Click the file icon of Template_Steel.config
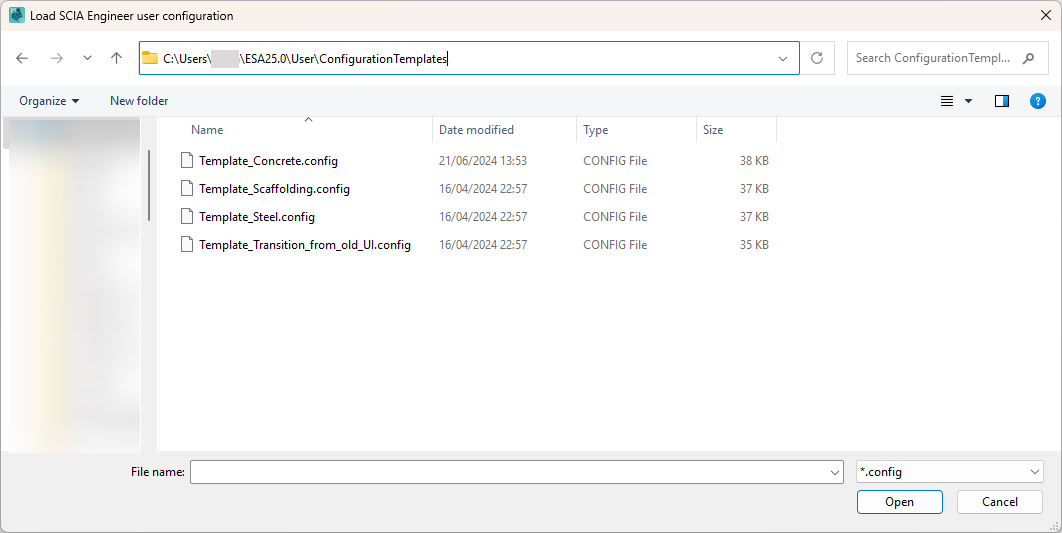The height and width of the screenshot is (533, 1062). coord(187,216)
